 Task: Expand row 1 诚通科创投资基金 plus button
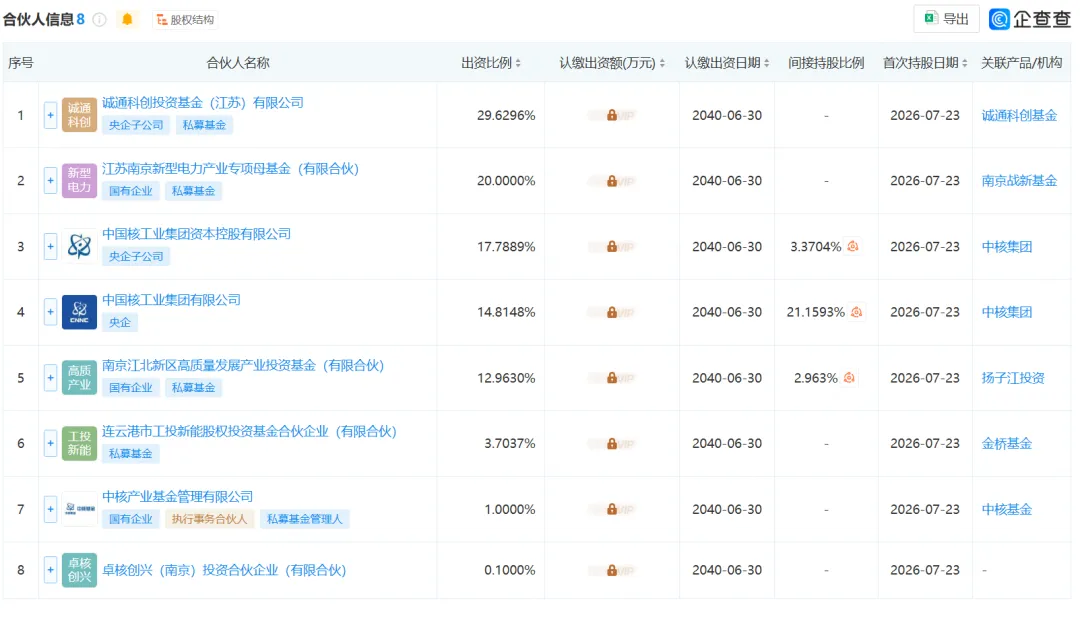click(50, 115)
